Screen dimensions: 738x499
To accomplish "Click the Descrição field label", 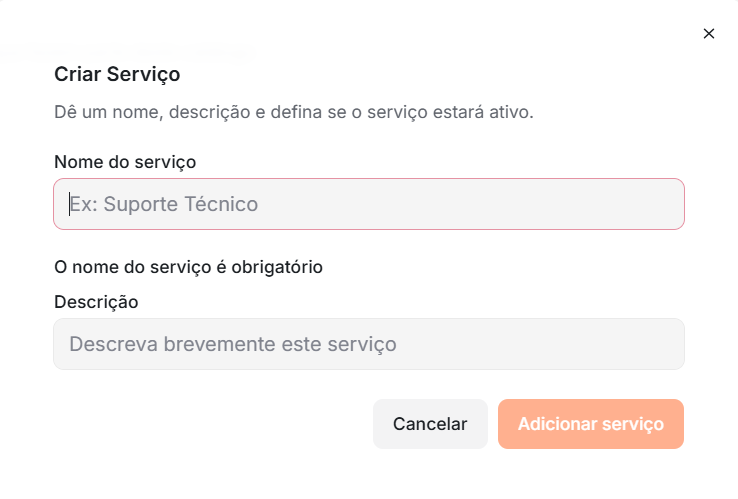I will [x=96, y=302].
